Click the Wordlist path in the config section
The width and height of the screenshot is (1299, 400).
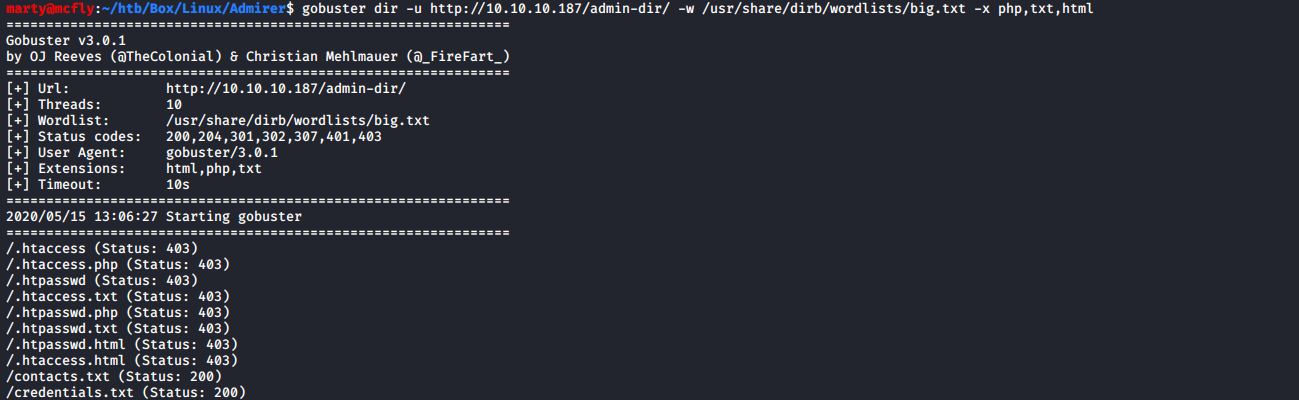298,120
